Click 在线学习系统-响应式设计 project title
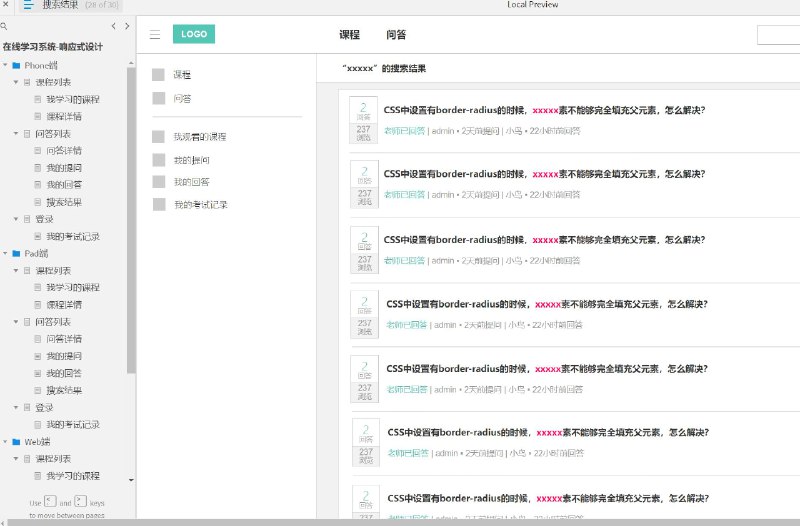This screenshot has width=800, height=526. point(53,47)
